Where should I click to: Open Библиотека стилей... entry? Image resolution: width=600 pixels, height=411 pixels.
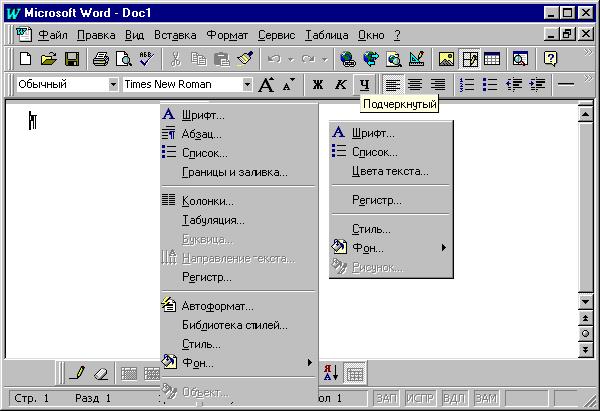(x=239, y=325)
